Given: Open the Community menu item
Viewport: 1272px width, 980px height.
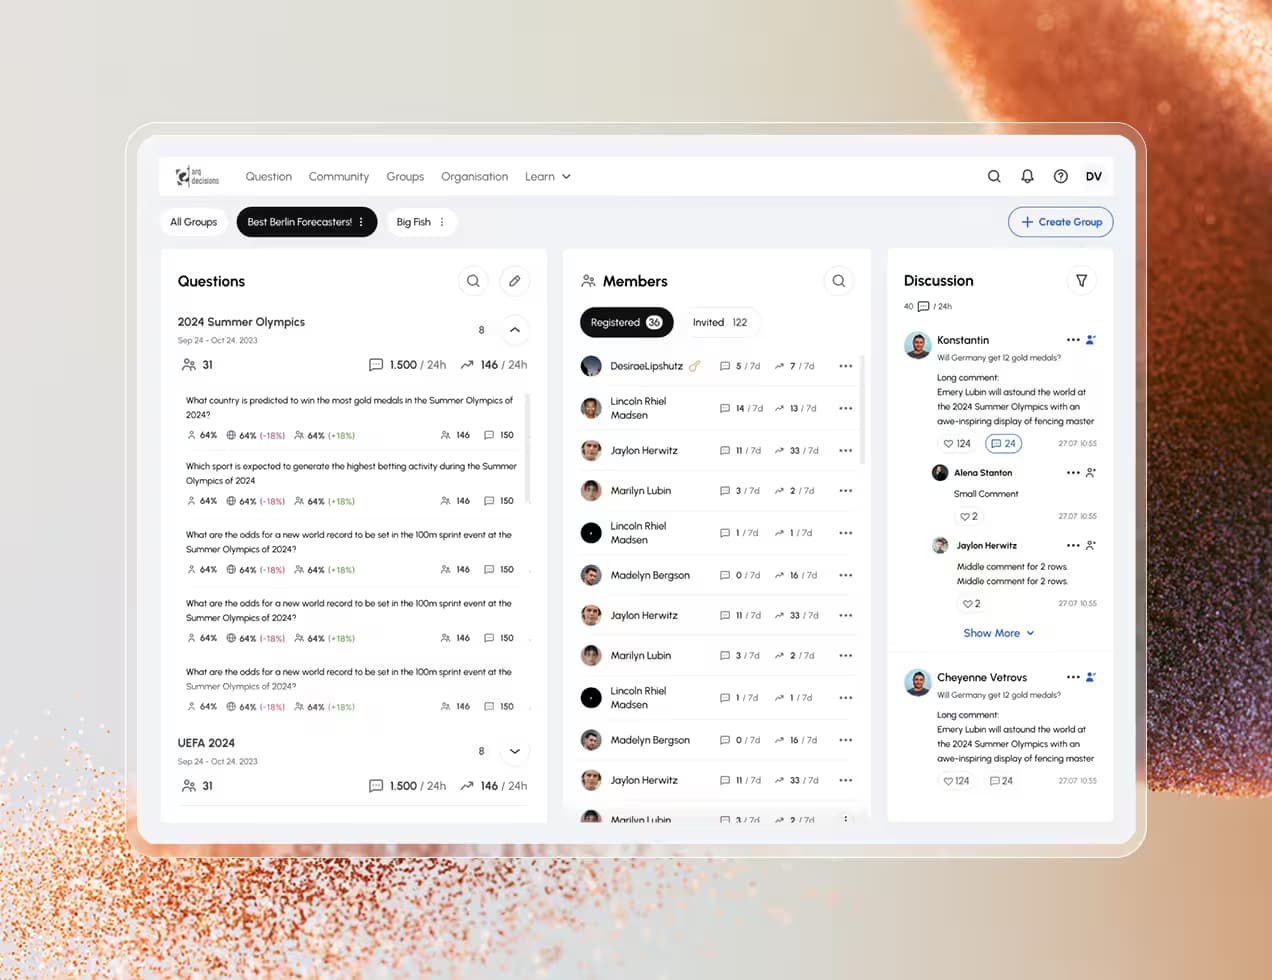Looking at the screenshot, I should coord(339,177).
